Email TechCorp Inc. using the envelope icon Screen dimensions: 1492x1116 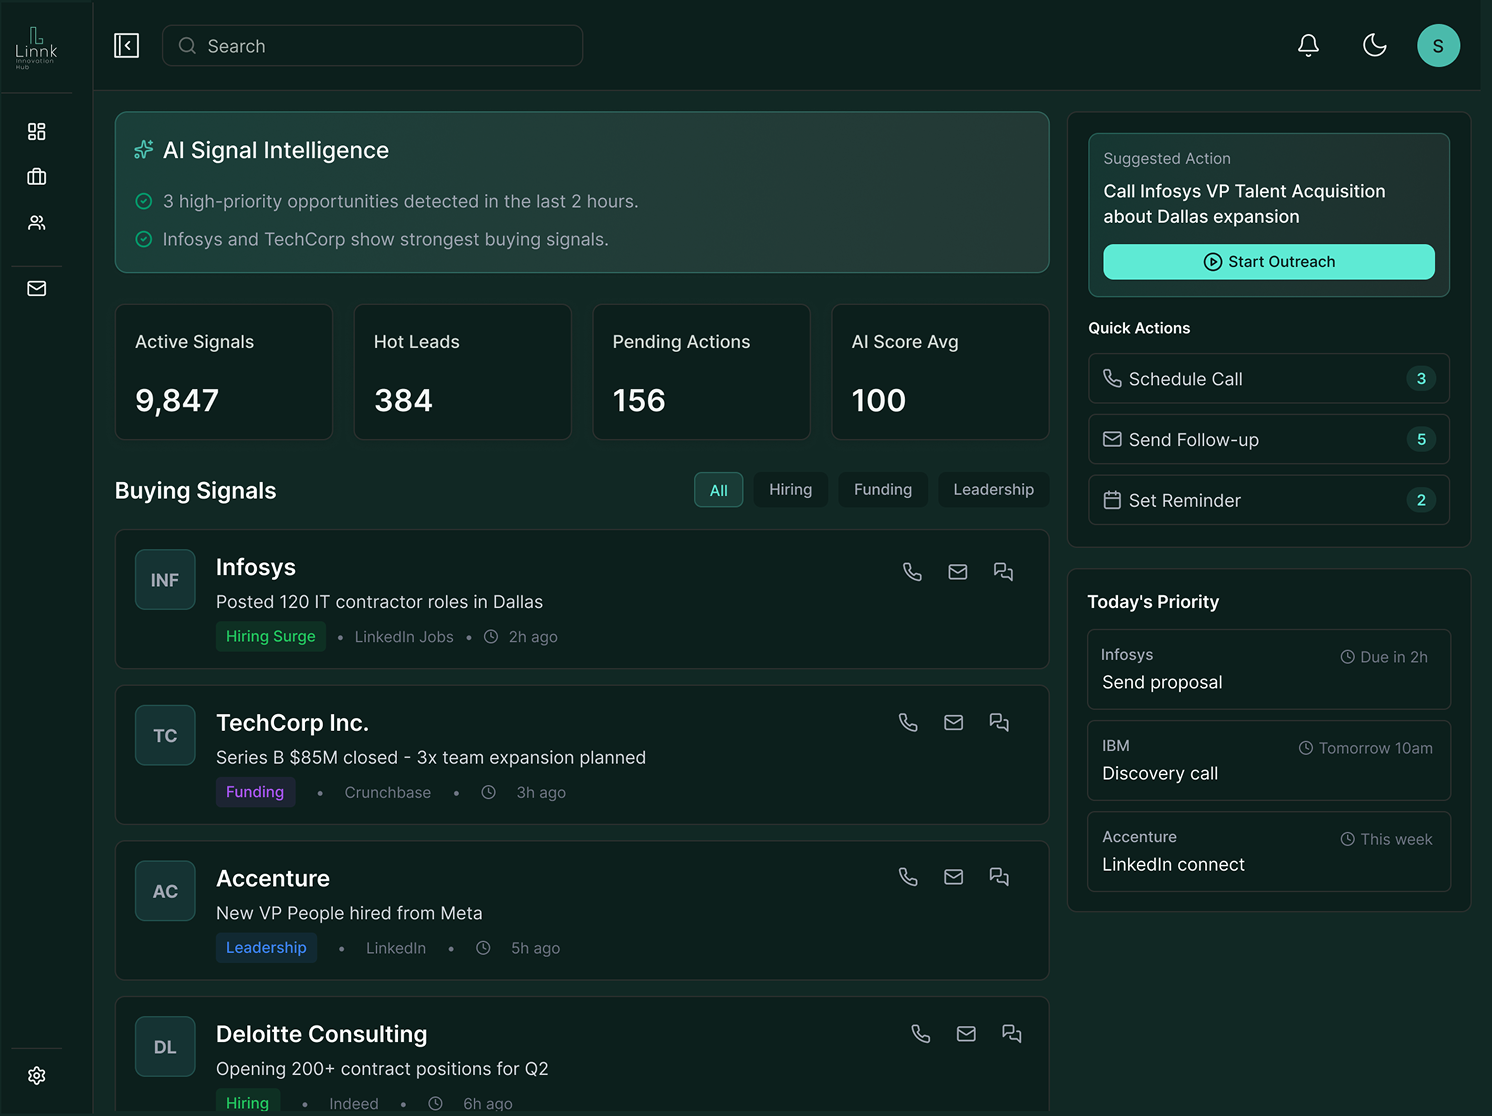pyautogui.click(x=954, y=722)
